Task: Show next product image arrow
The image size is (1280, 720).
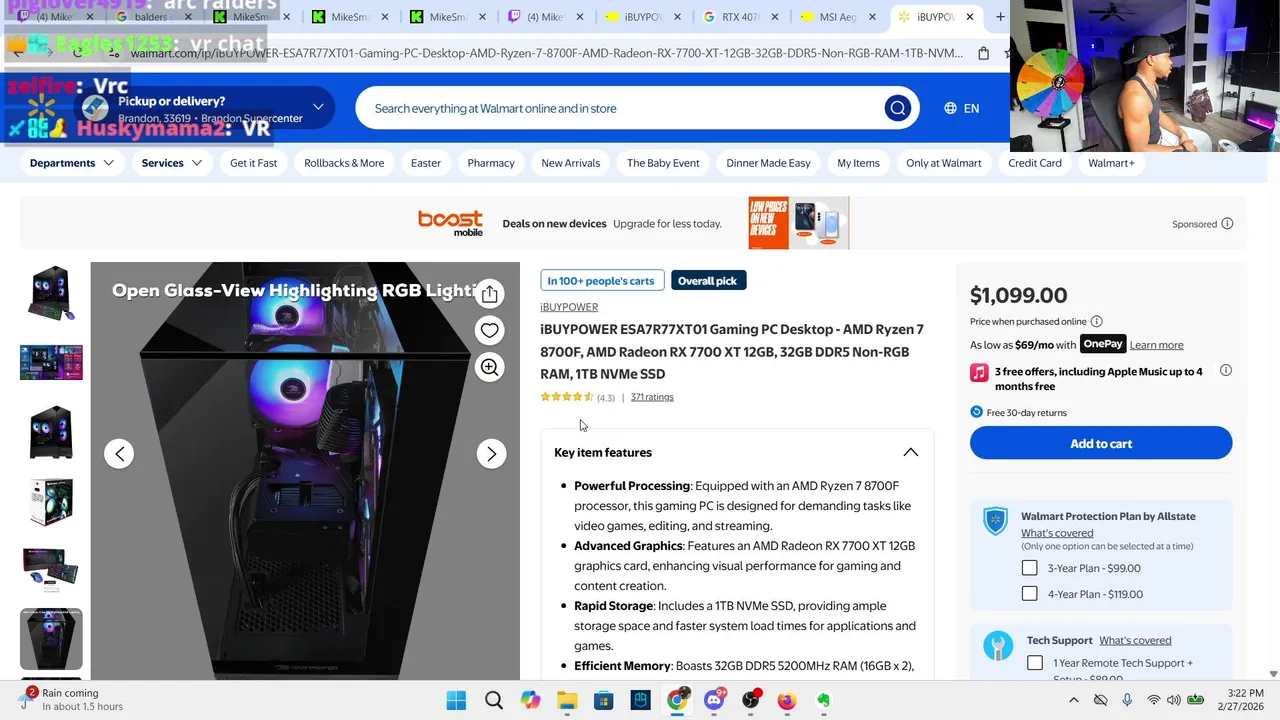Action: point(491,454)
